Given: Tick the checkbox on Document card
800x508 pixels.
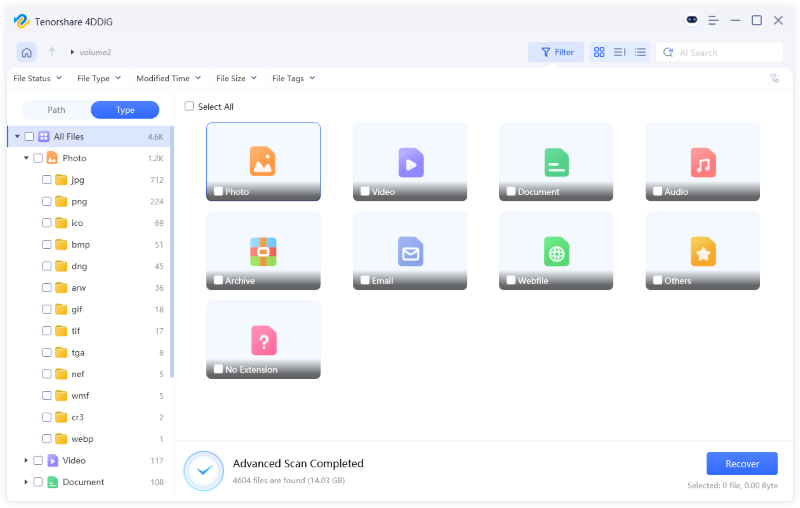Looking at the screenshot, I should (511, 191).
